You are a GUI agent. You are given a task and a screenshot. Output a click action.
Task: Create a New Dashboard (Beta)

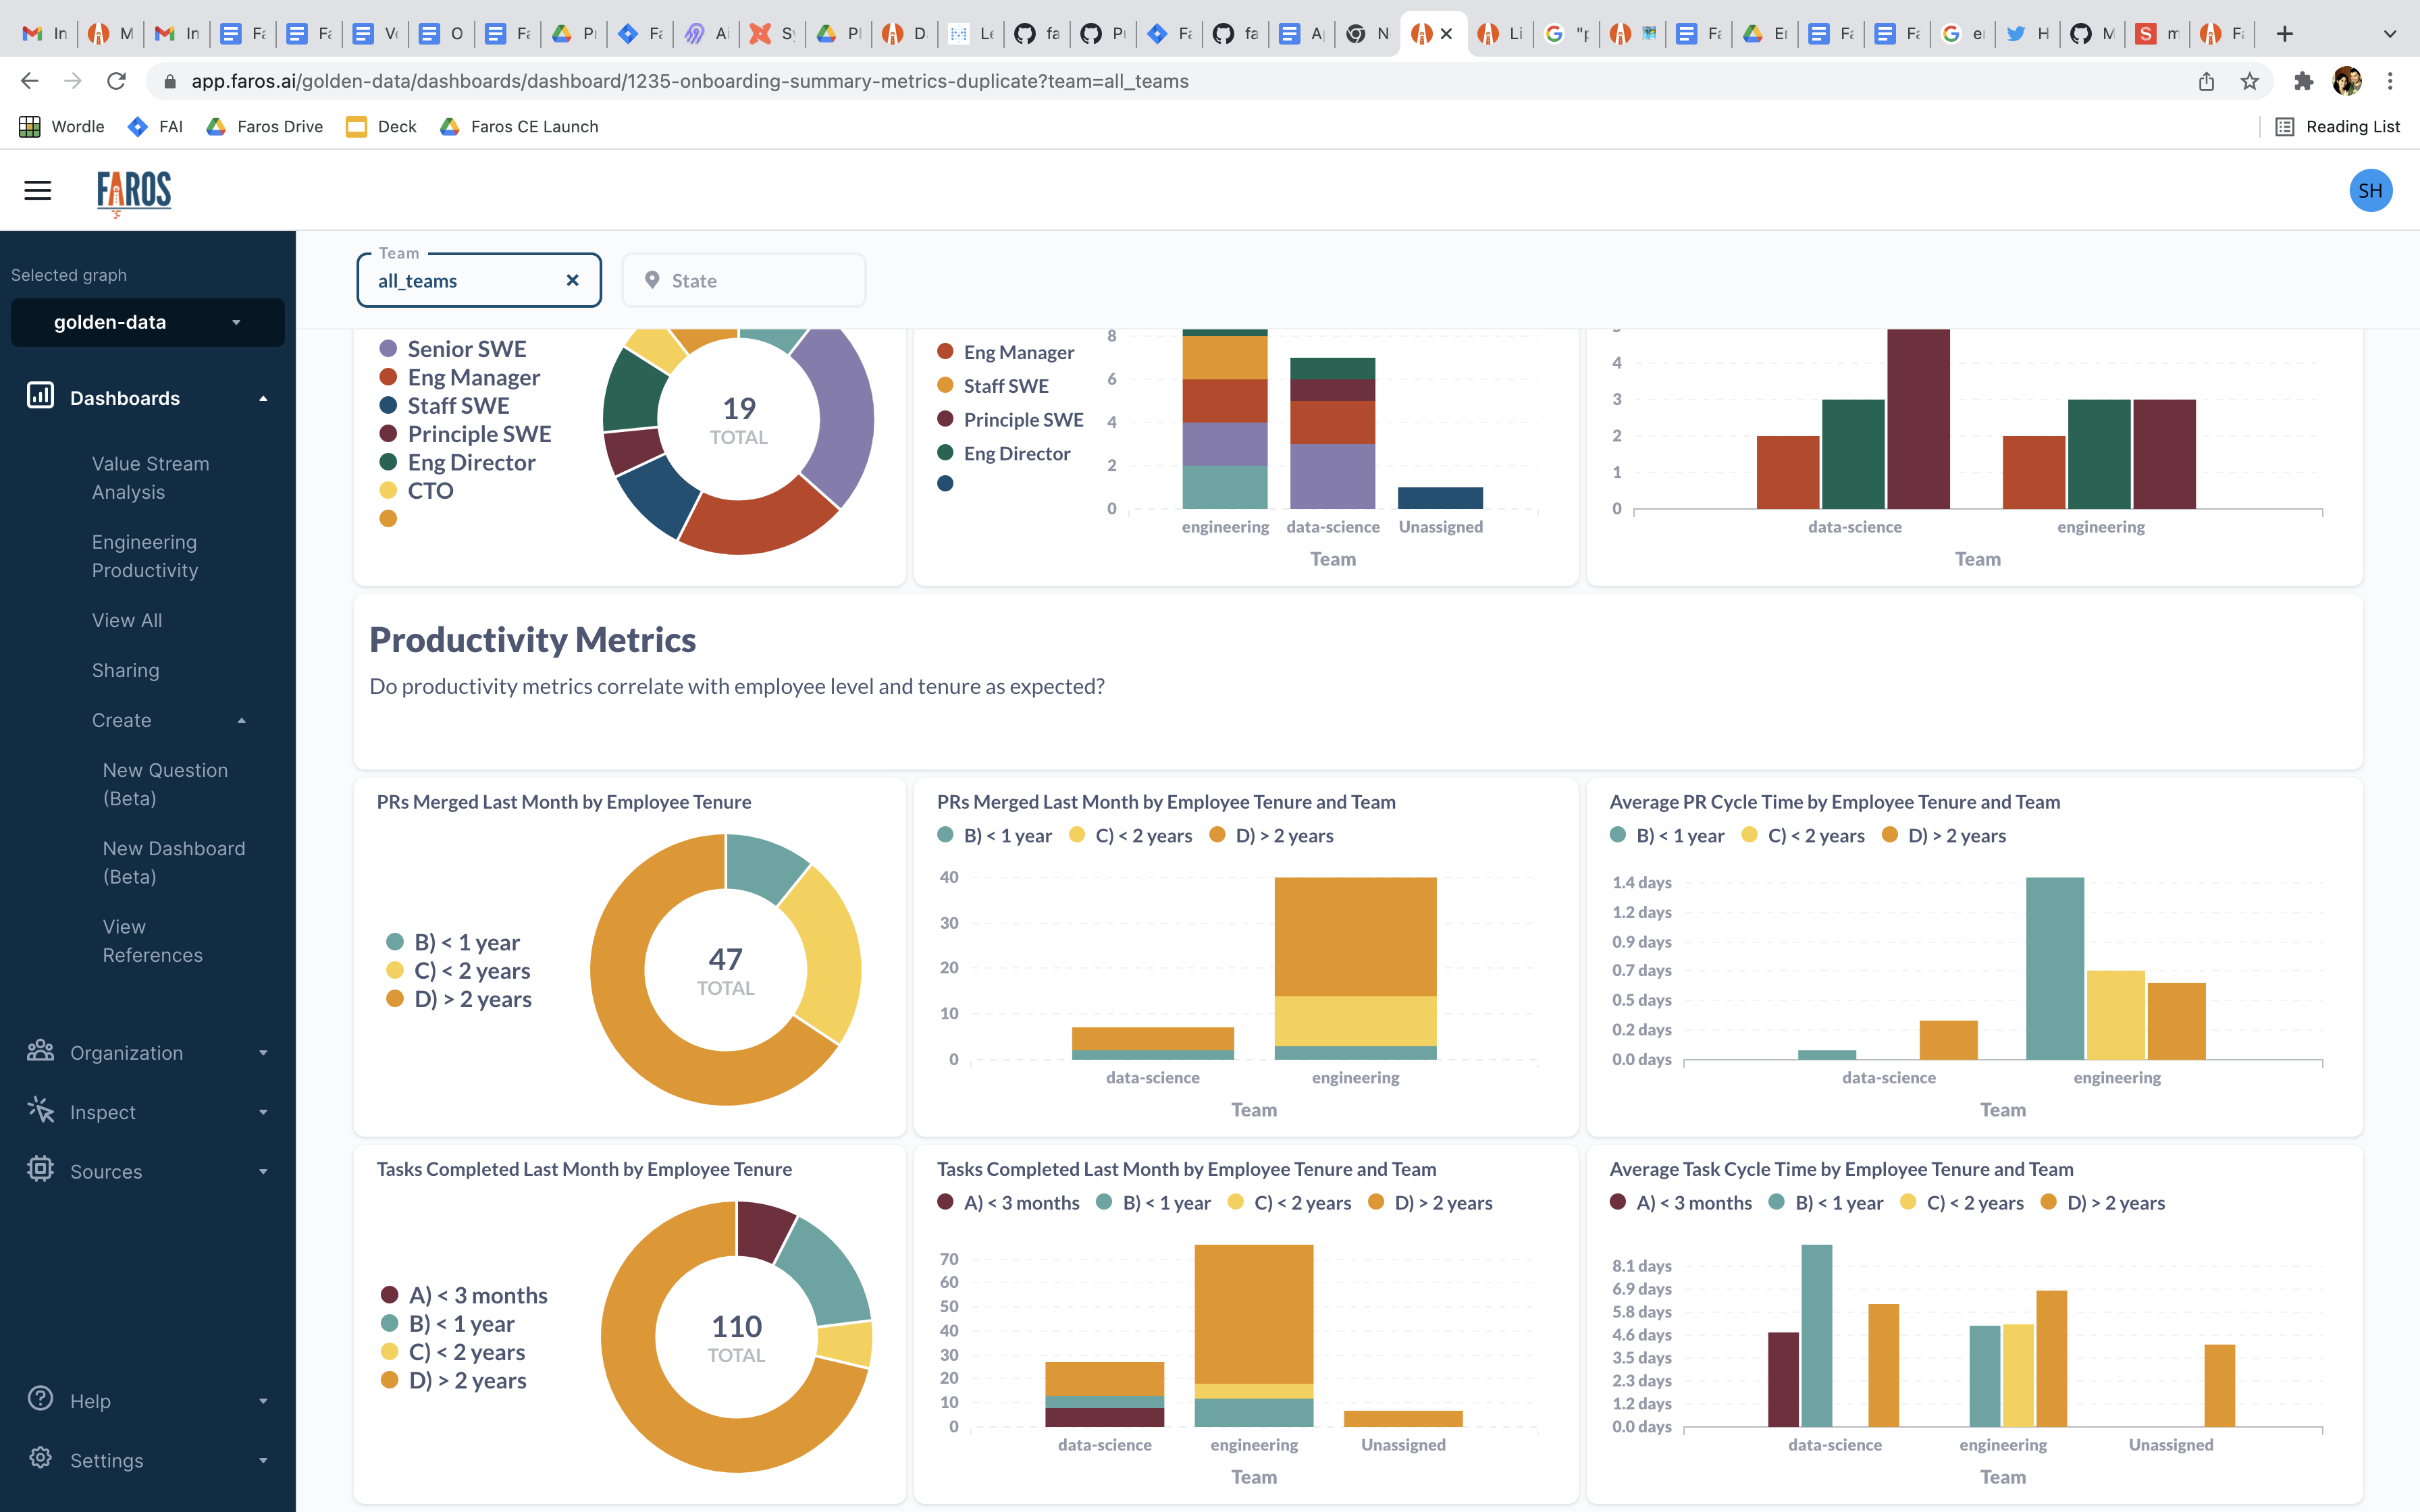pyautogui.click(x=173, y=862)
